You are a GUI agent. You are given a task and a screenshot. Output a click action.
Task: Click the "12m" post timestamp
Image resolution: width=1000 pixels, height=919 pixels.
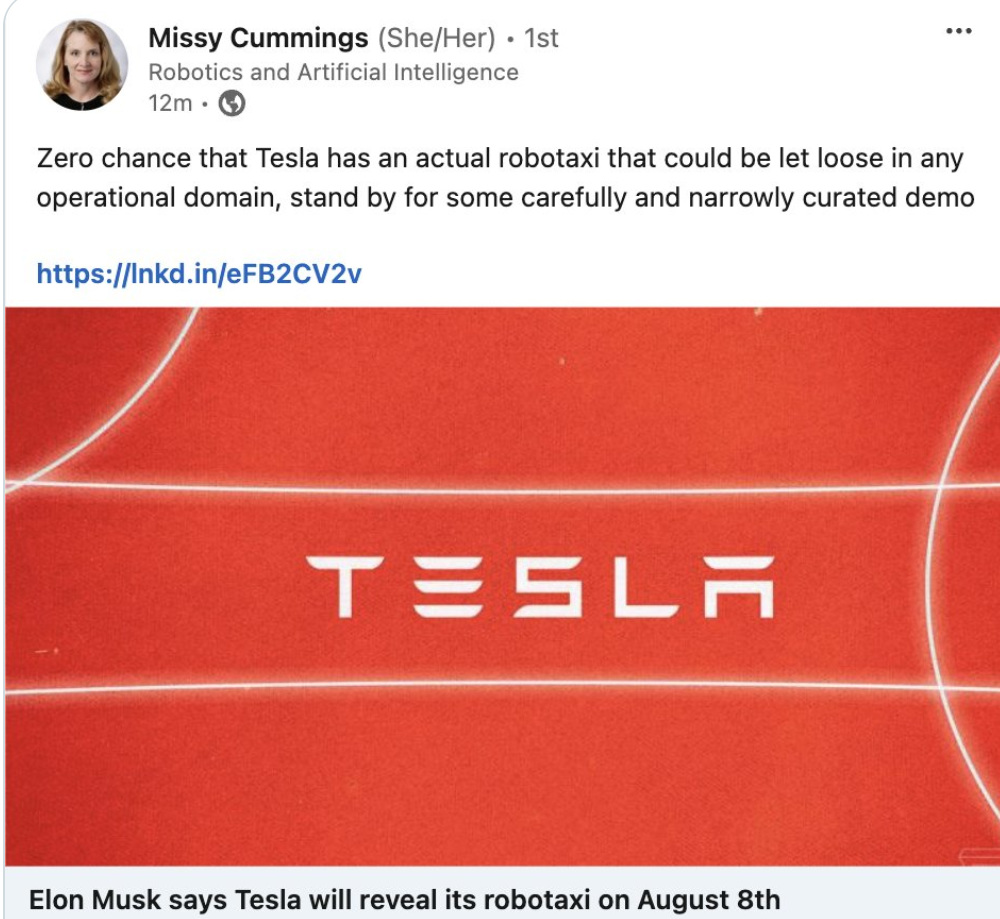pyautogui.click(x=169, y=103)
